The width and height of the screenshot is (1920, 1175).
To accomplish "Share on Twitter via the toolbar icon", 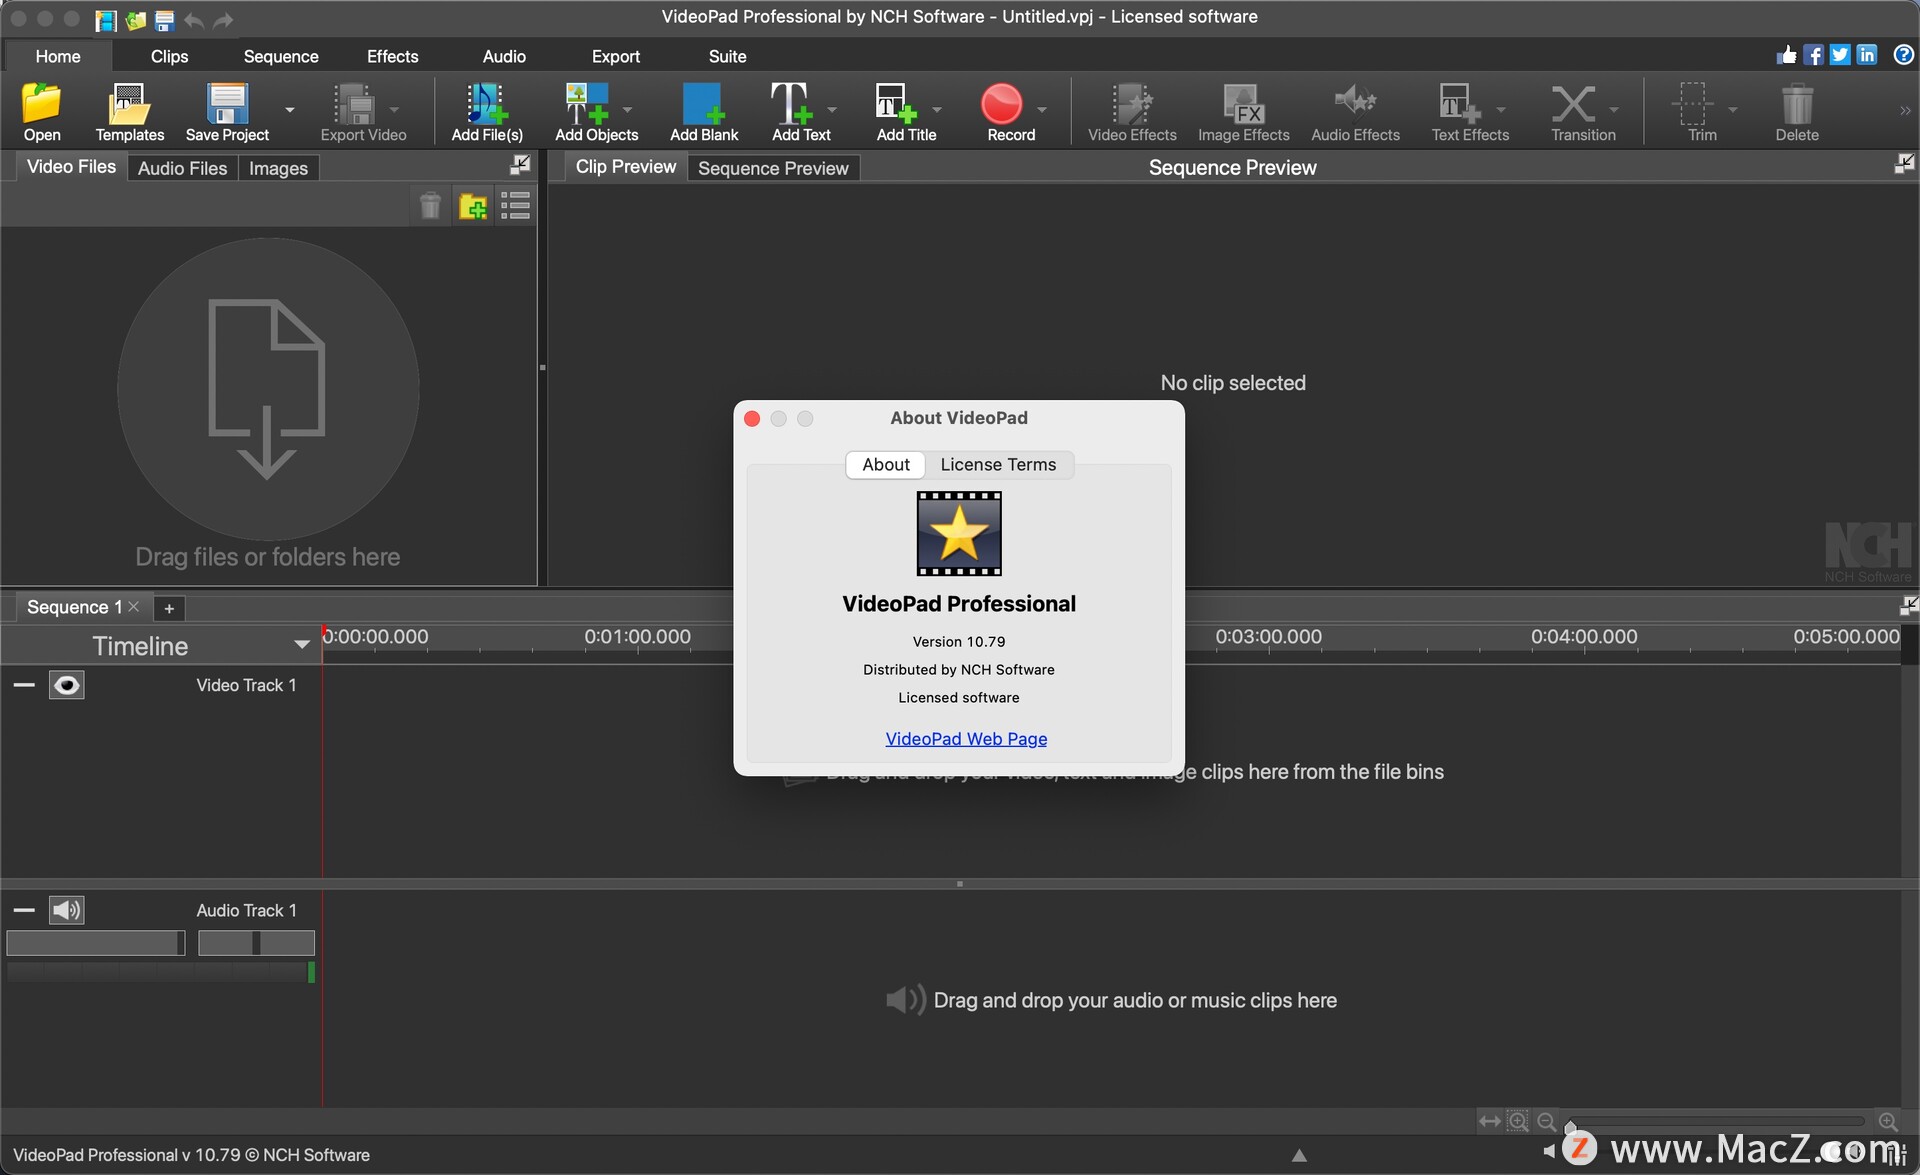I will tap(1840, 55).
